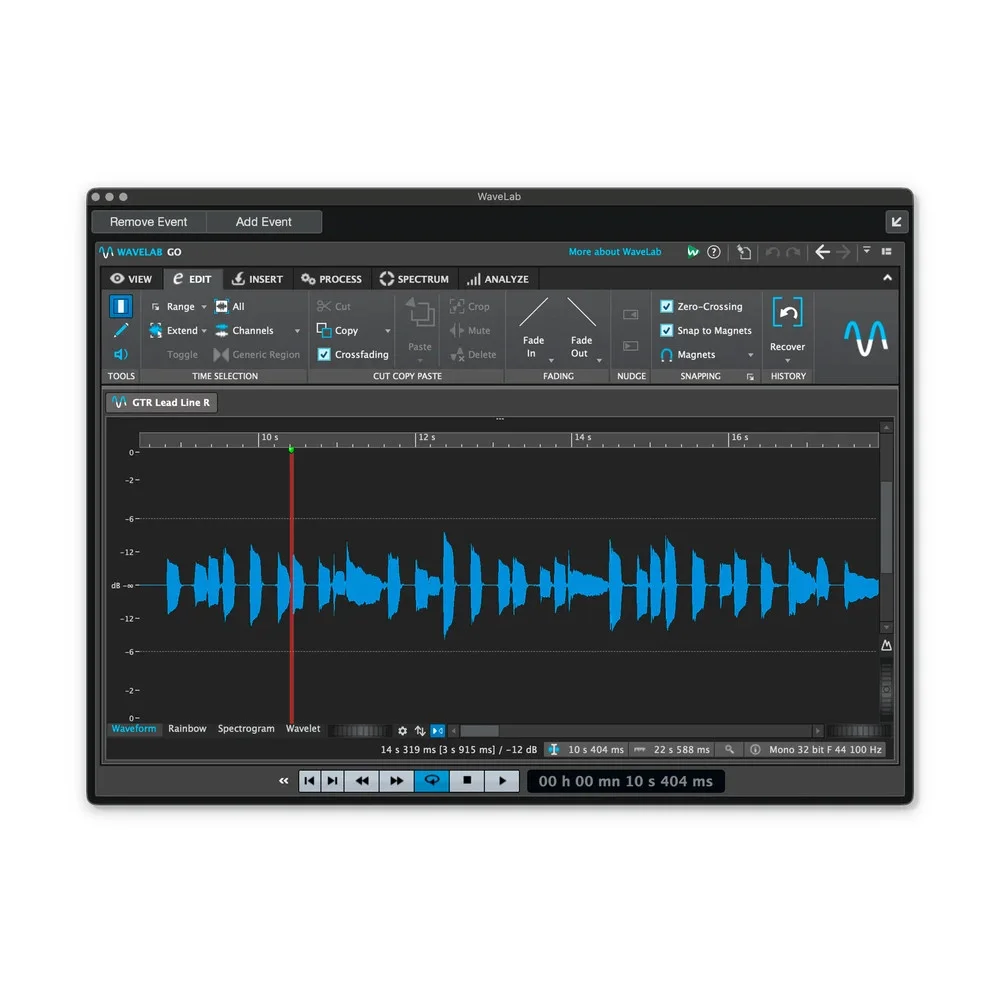
Task: Click the audio info icon in status bar
Action: pos(755,750)
